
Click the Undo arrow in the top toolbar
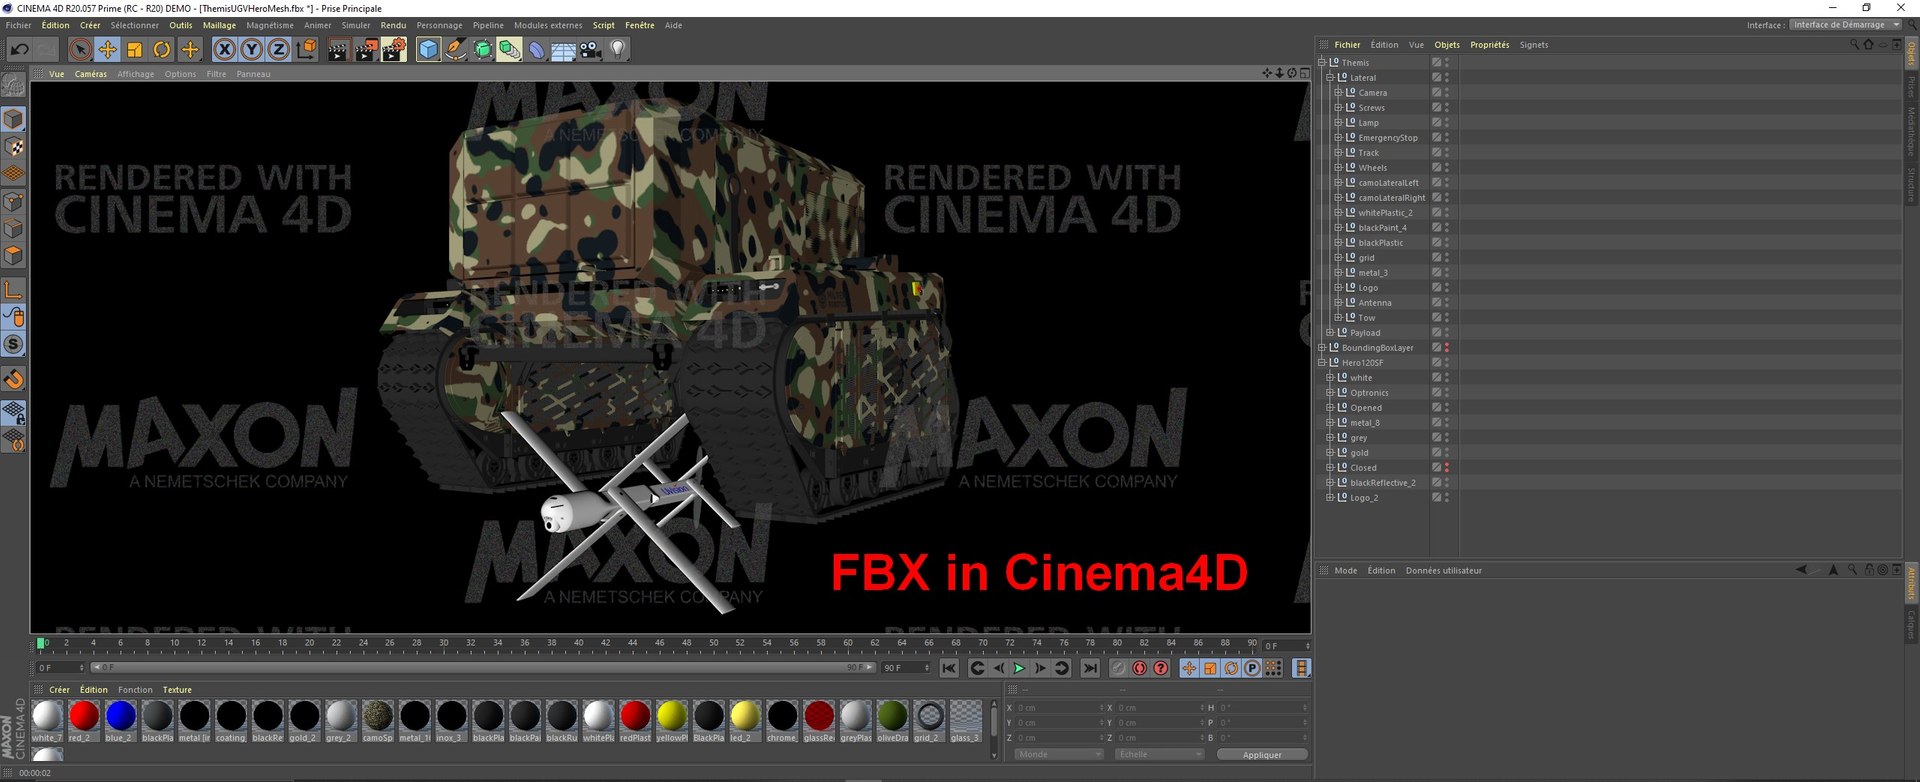19,49
